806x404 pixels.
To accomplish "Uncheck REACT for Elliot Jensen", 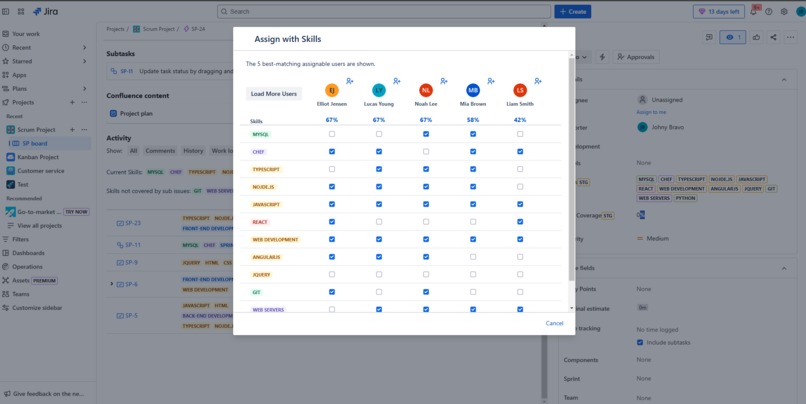I will pyautogui.click(x=332, y=222).
